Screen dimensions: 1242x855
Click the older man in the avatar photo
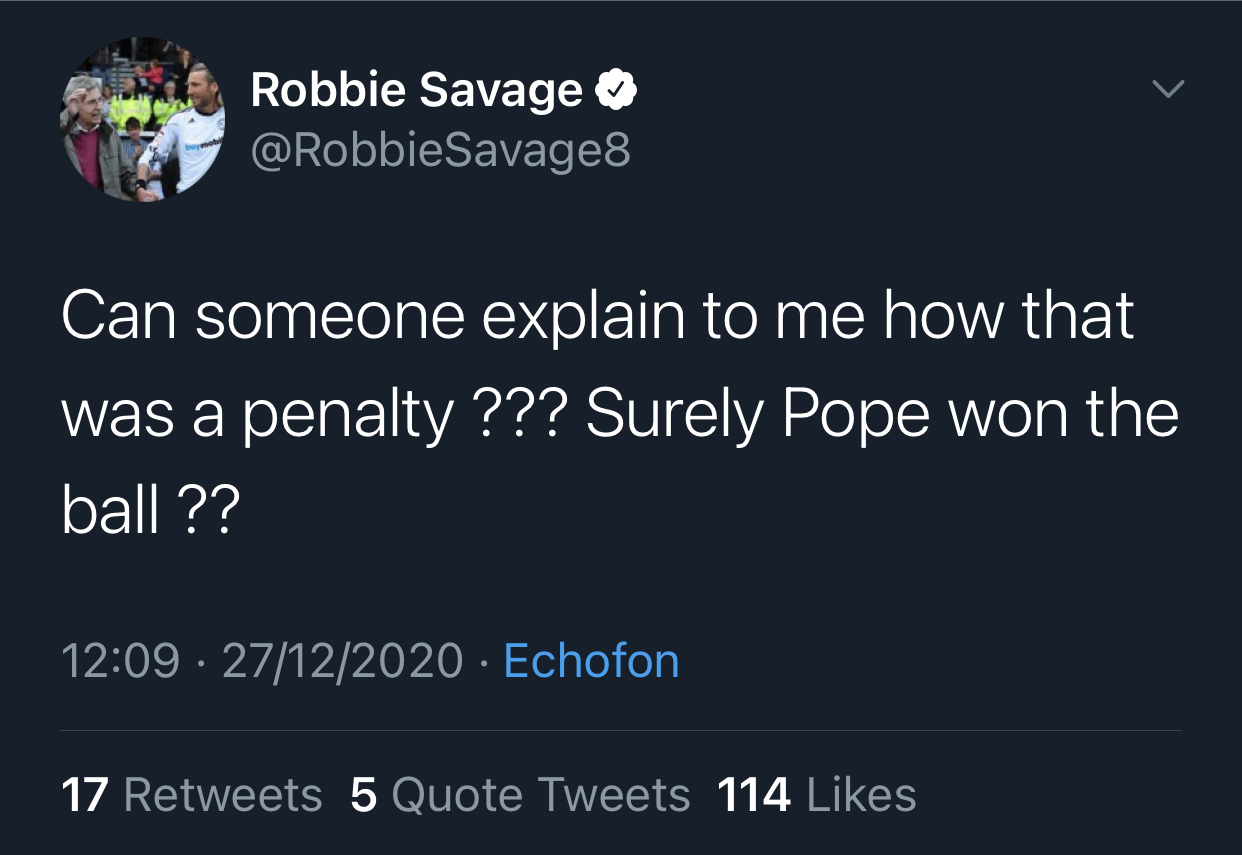click(x=93, y=135)
